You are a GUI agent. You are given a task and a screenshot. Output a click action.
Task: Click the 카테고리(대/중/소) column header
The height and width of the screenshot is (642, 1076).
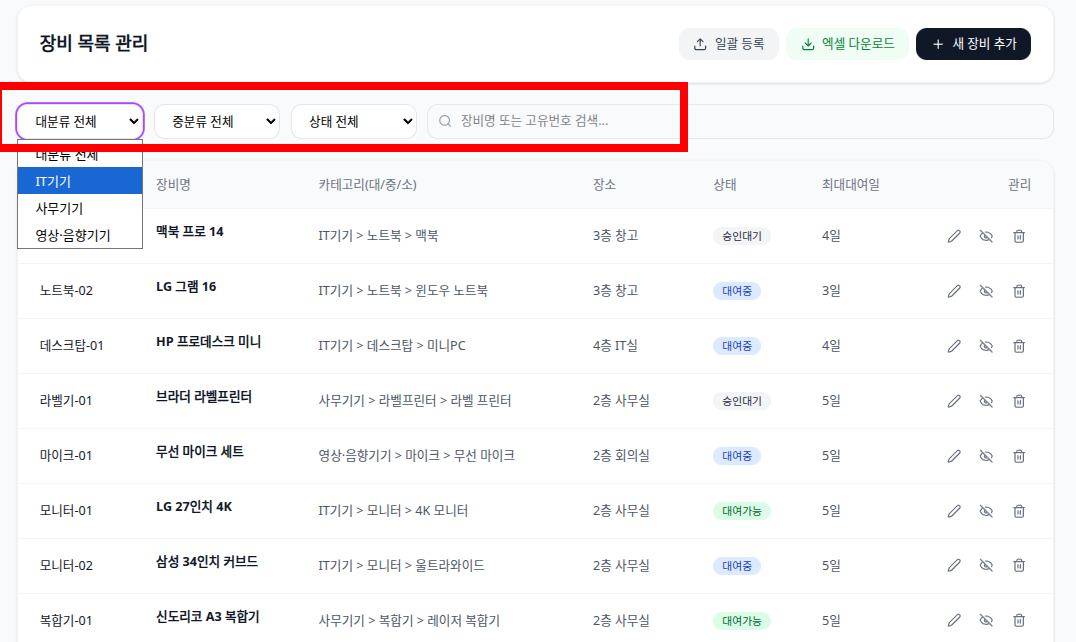click(x=367, y=185)
